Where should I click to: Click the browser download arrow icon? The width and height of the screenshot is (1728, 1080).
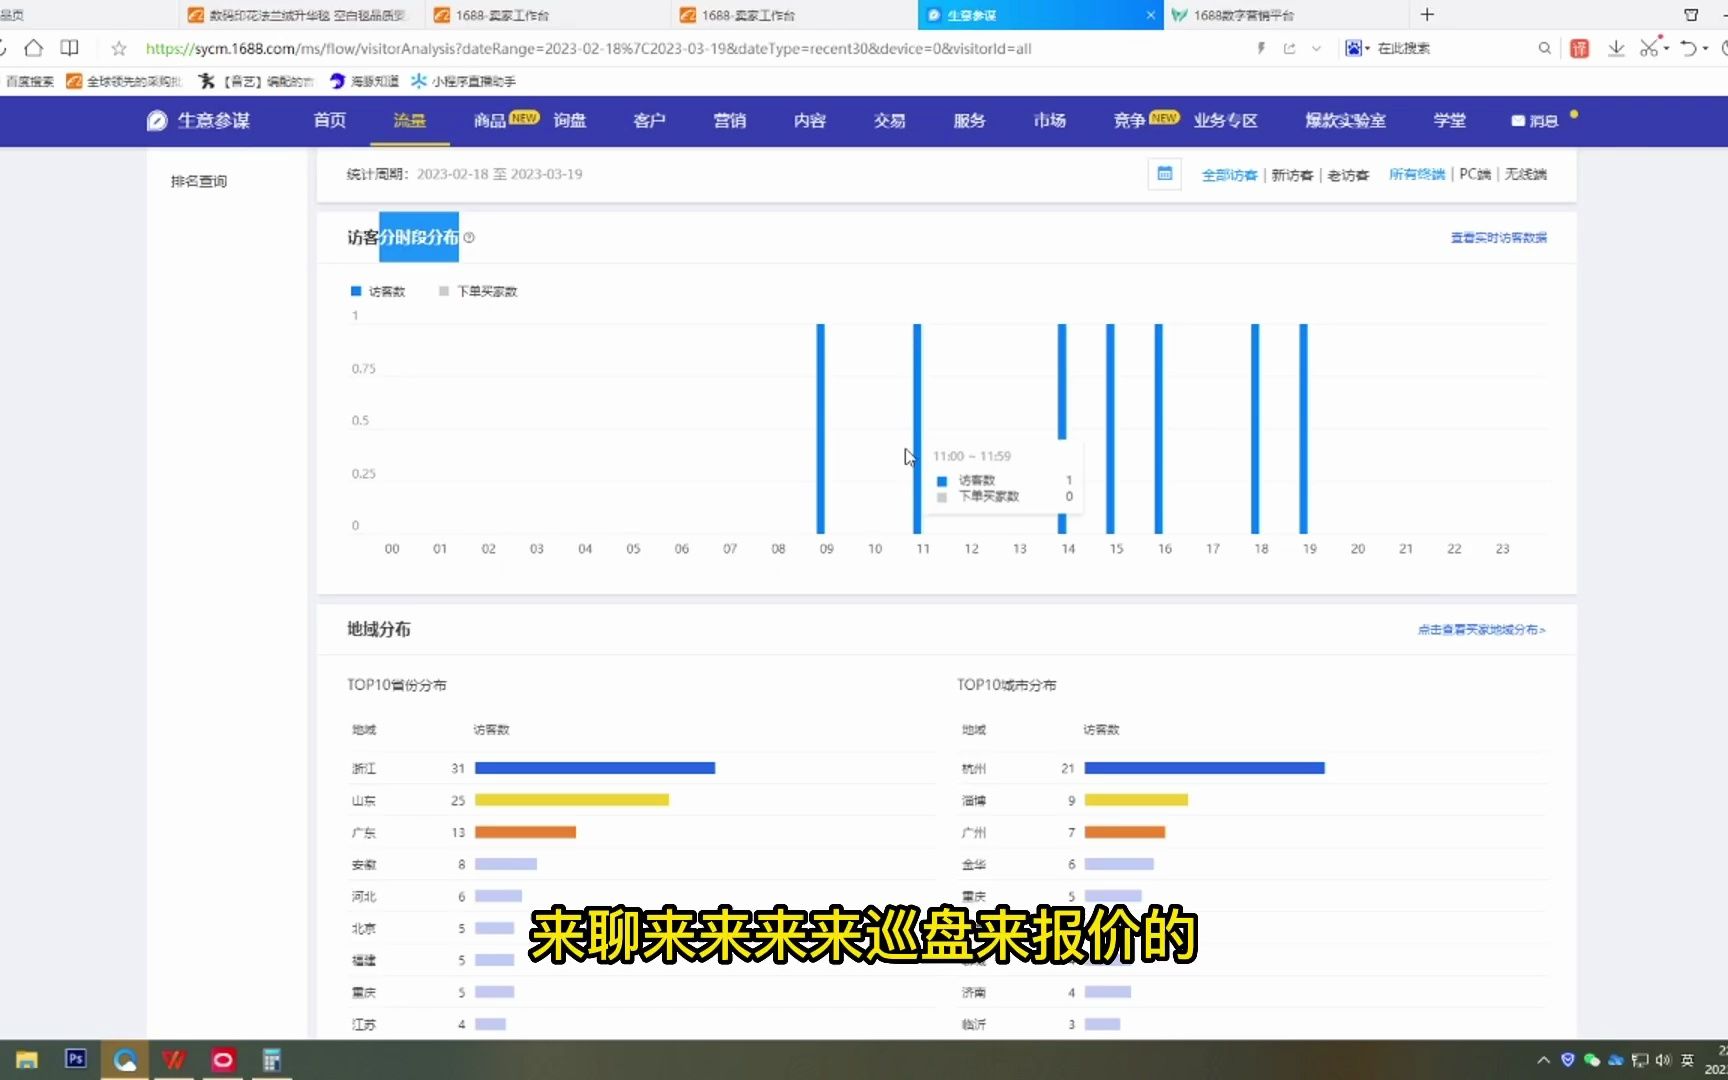coord(1616,48)
